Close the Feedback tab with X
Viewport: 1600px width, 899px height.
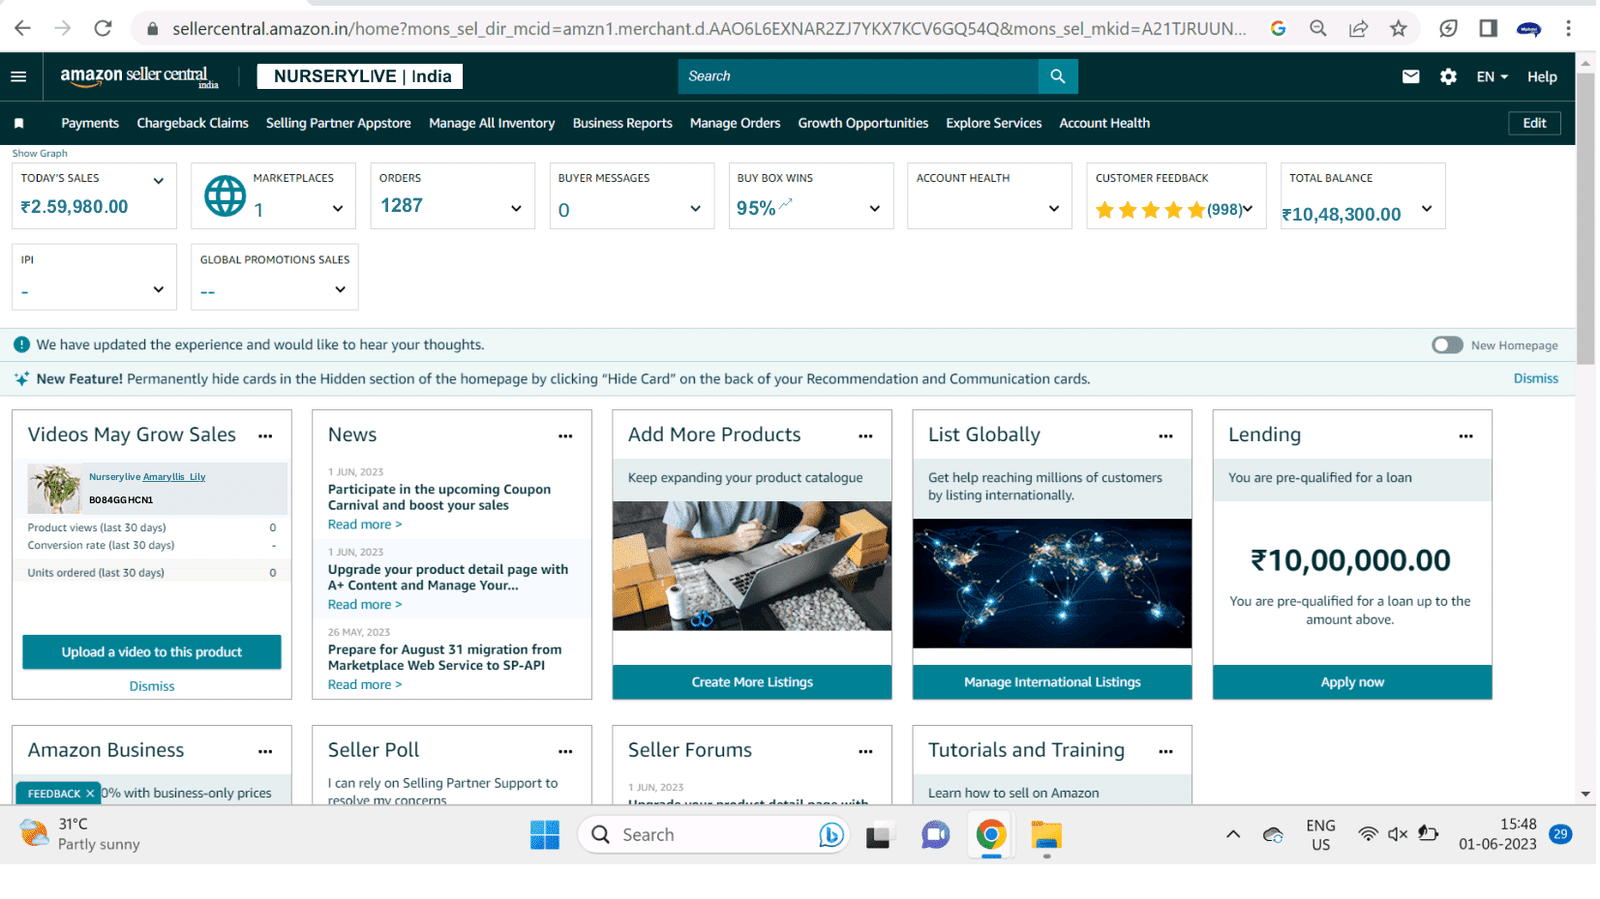click(90, 793)
